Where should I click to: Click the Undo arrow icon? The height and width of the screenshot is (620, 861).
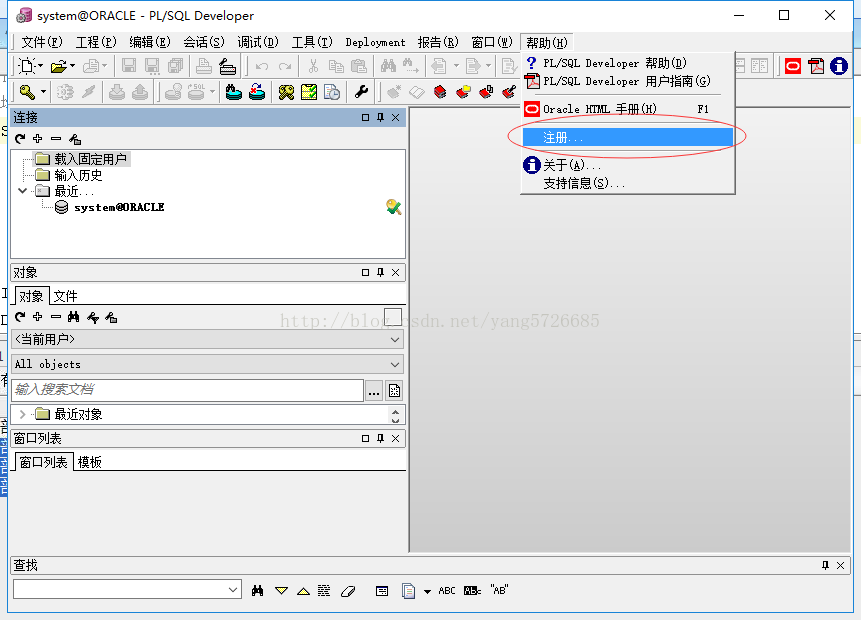pyautogui.click(x=261, y=64)
